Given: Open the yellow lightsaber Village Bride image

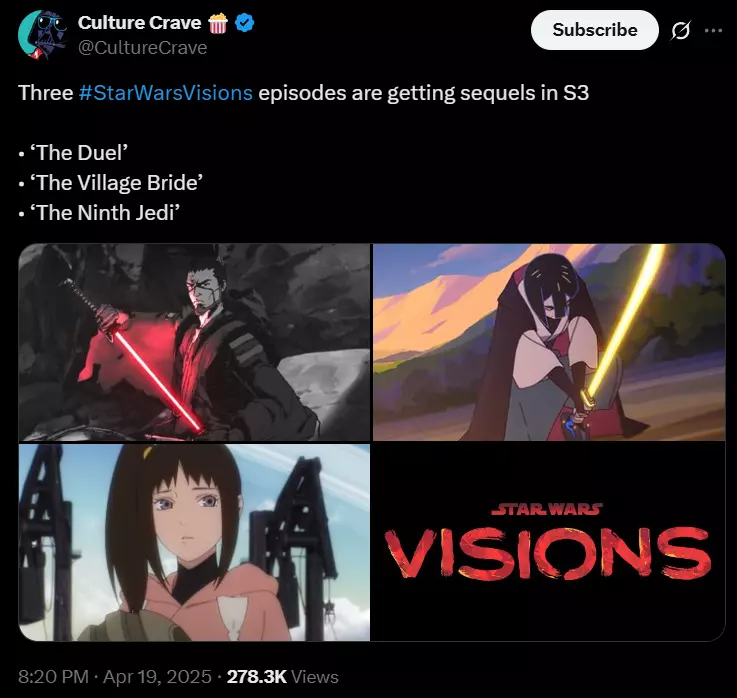Looking at the screenshot, I should 549,342.
